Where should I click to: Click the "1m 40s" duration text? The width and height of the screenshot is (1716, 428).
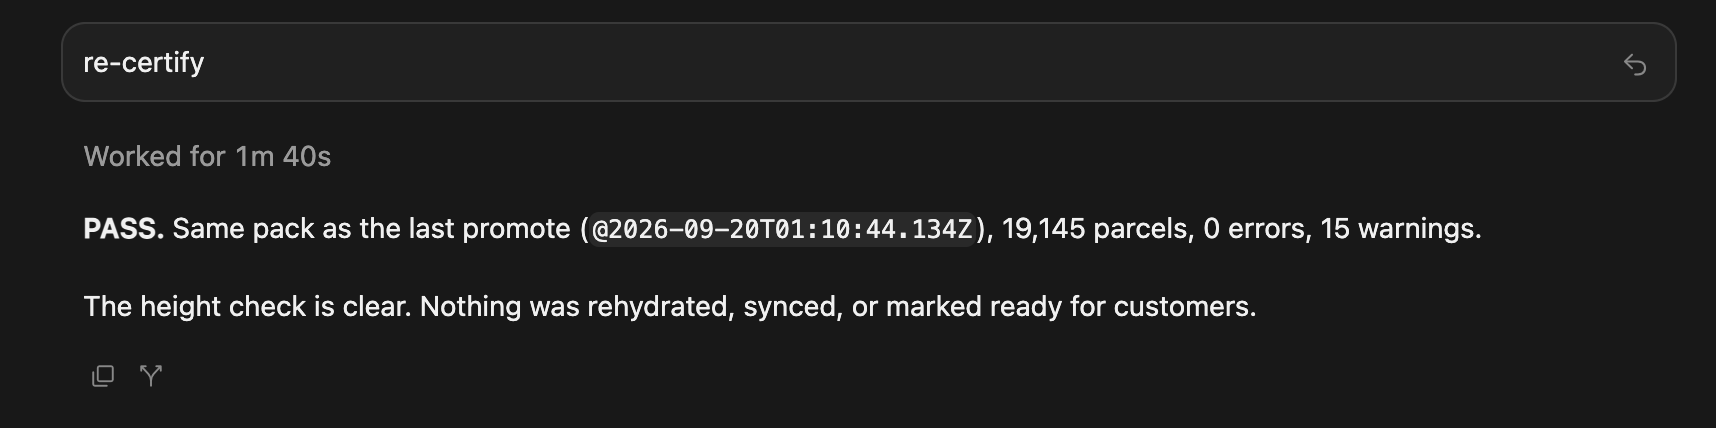pyautogui.click(x=283, y=156)
